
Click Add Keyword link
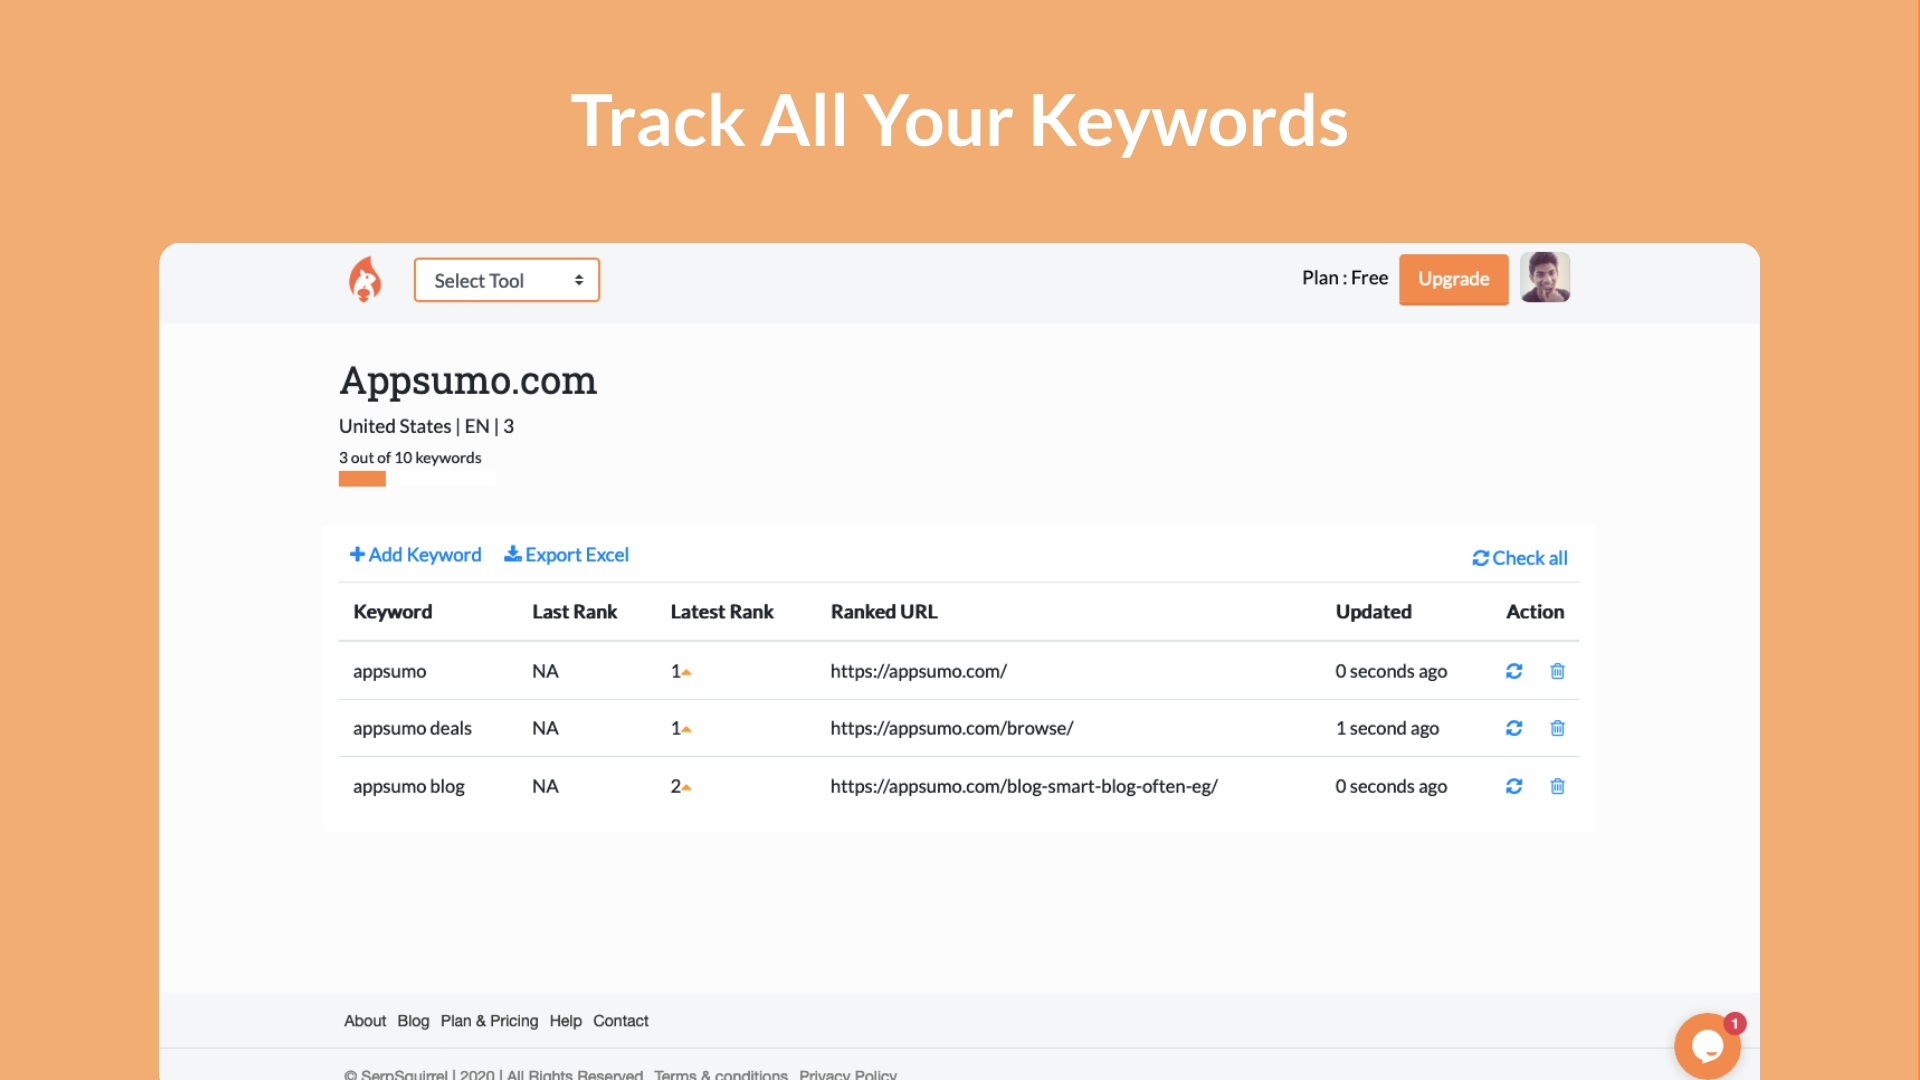pos(415,555)
